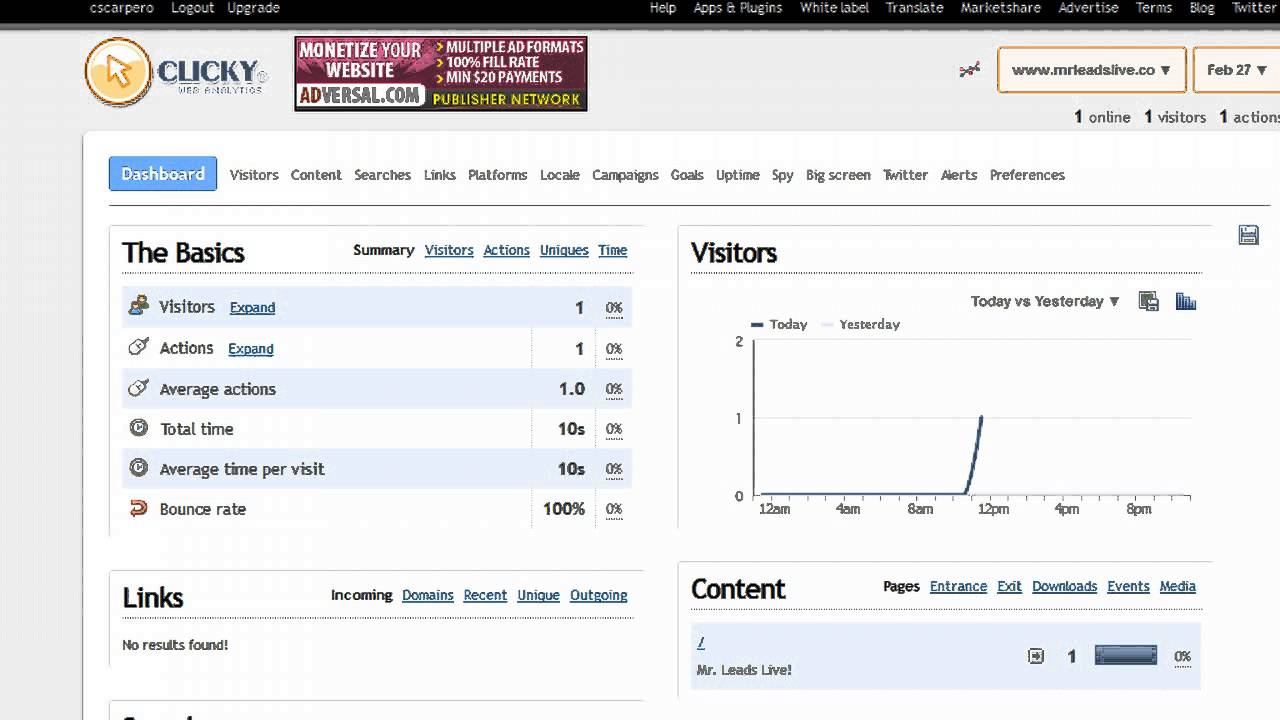Viewport: 1280px width, 720px height.
Task: Click the Logout link
Action: (x=192, y=8)
